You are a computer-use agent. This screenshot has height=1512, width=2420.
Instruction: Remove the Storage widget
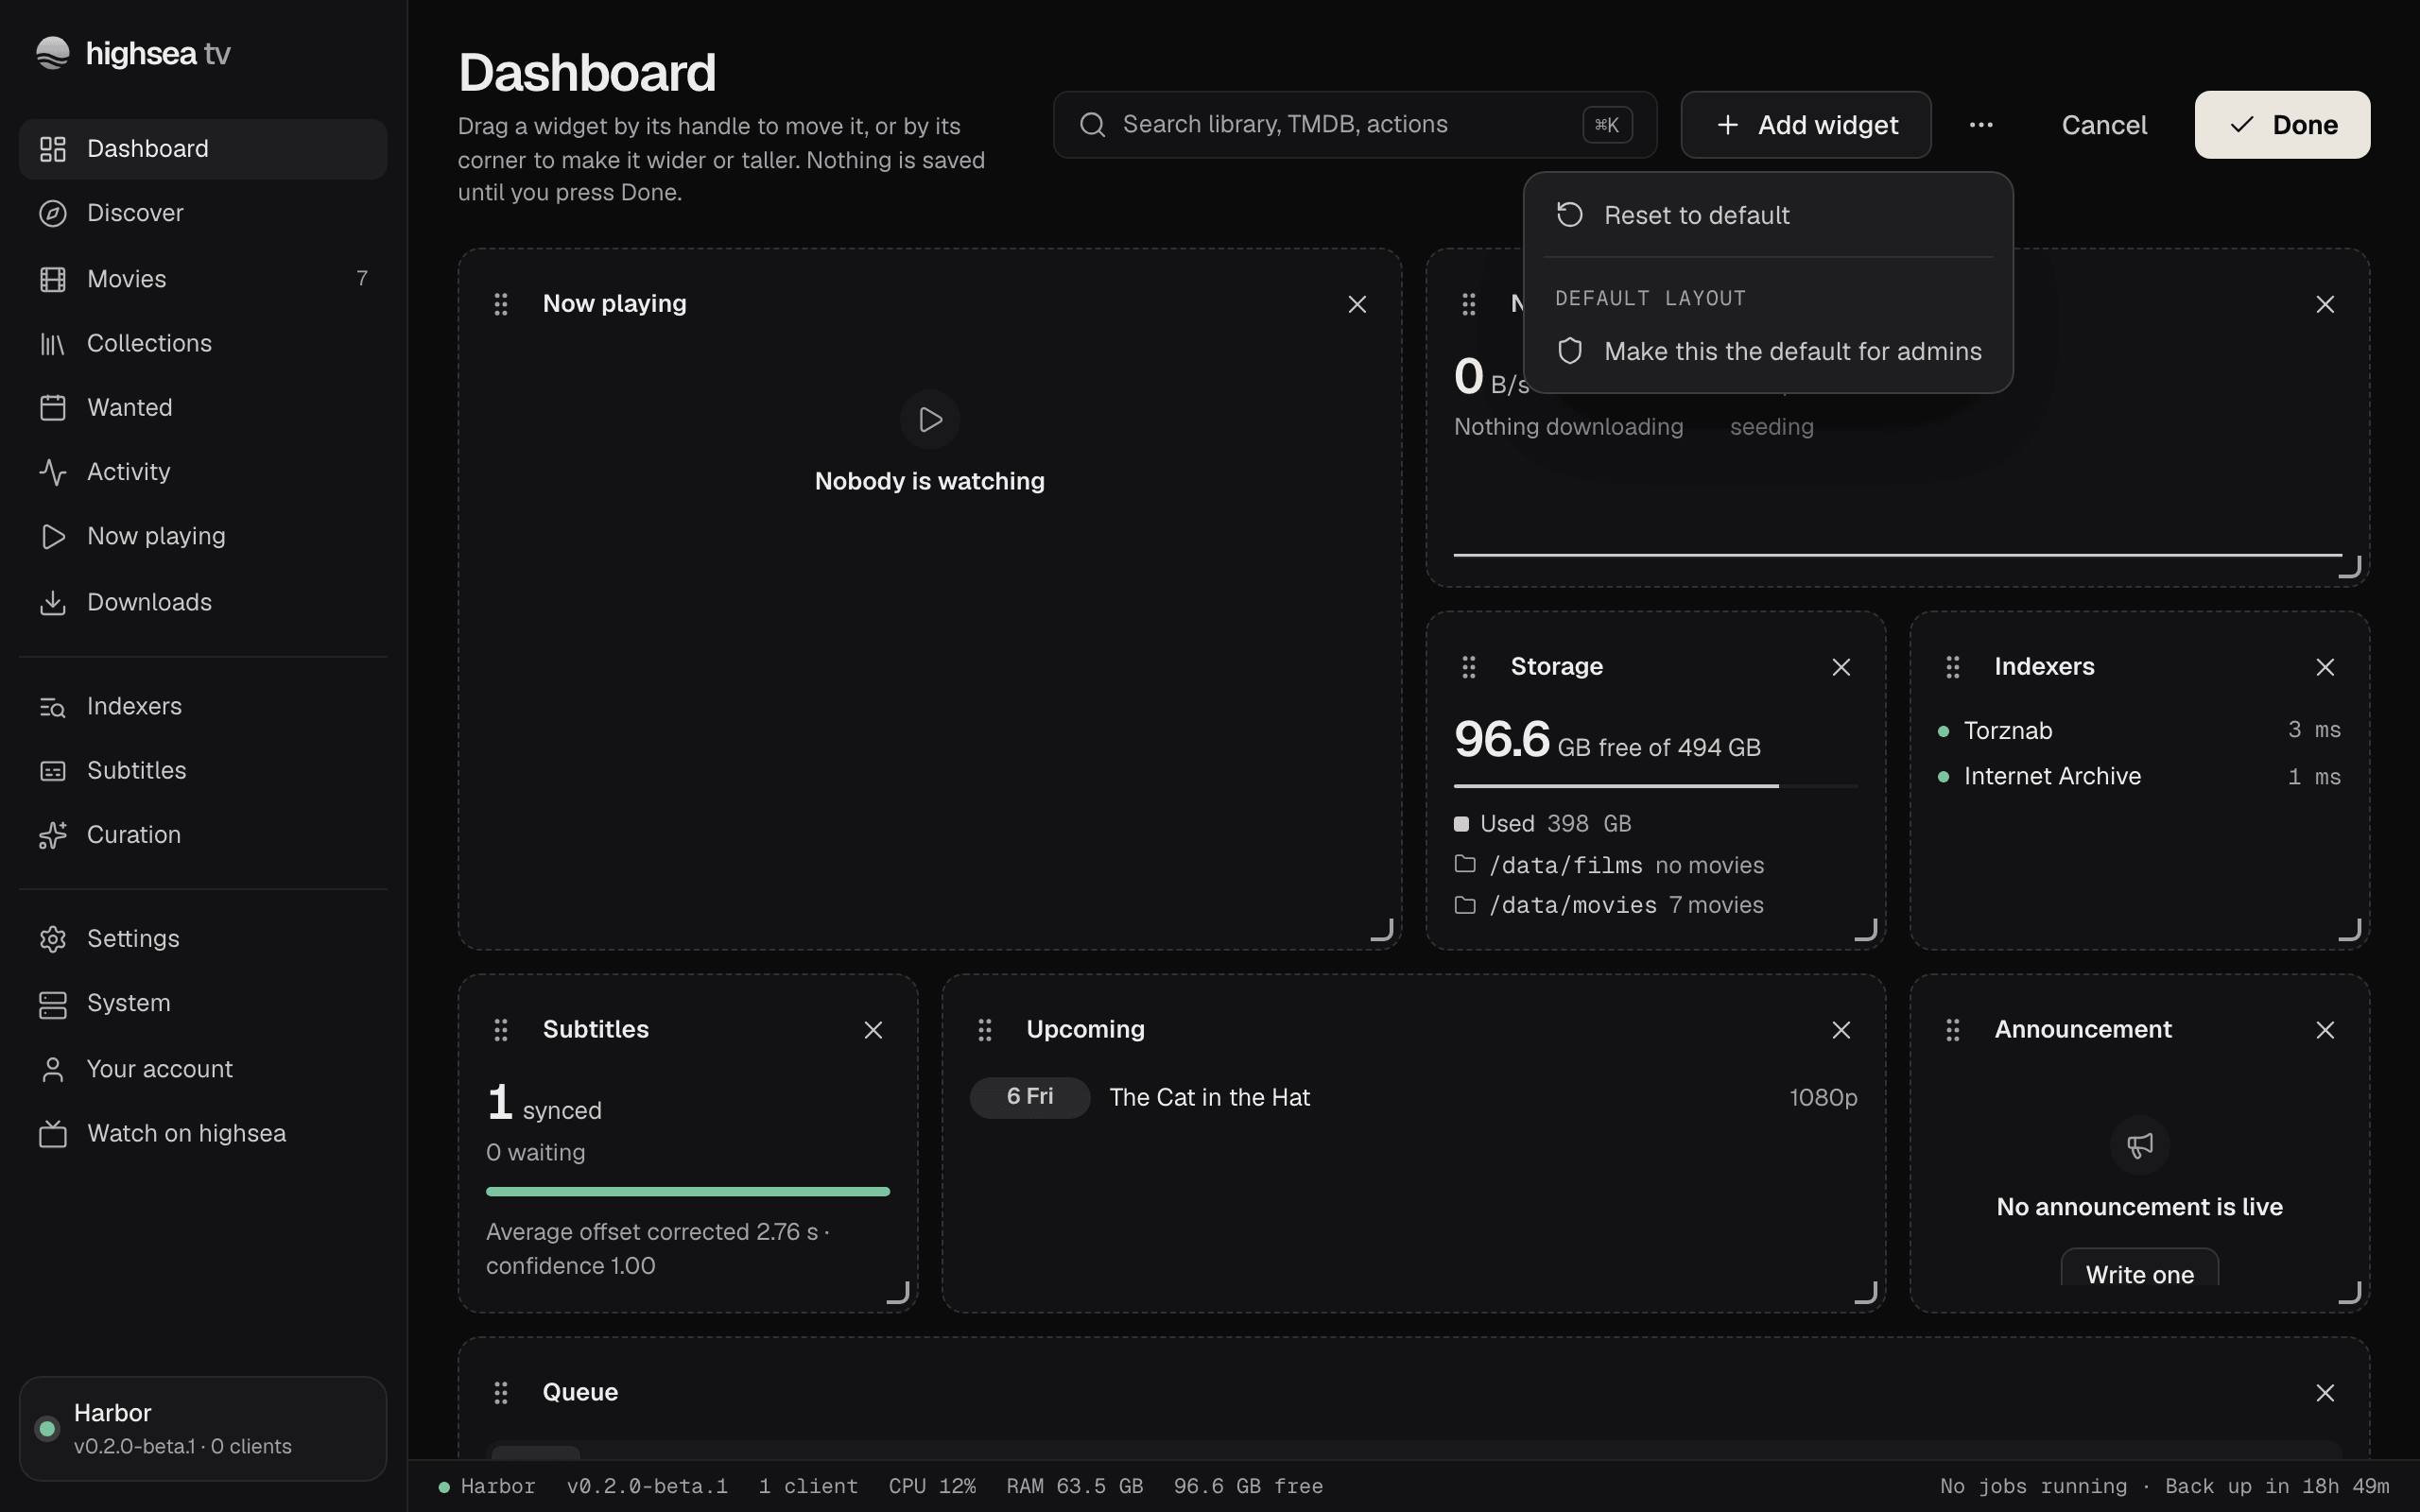tap(1841, 667)
